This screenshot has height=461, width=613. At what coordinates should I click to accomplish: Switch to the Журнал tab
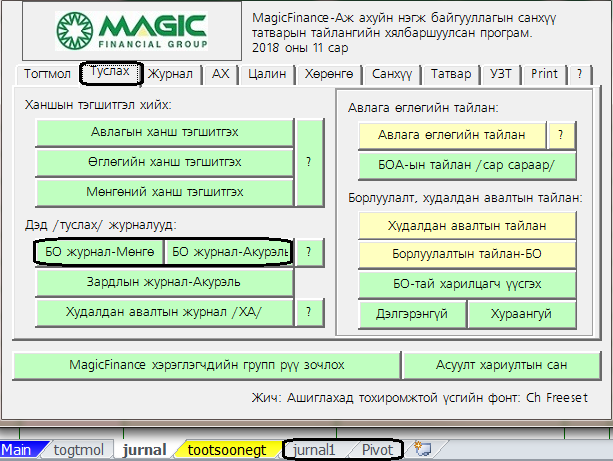point(171,74)
